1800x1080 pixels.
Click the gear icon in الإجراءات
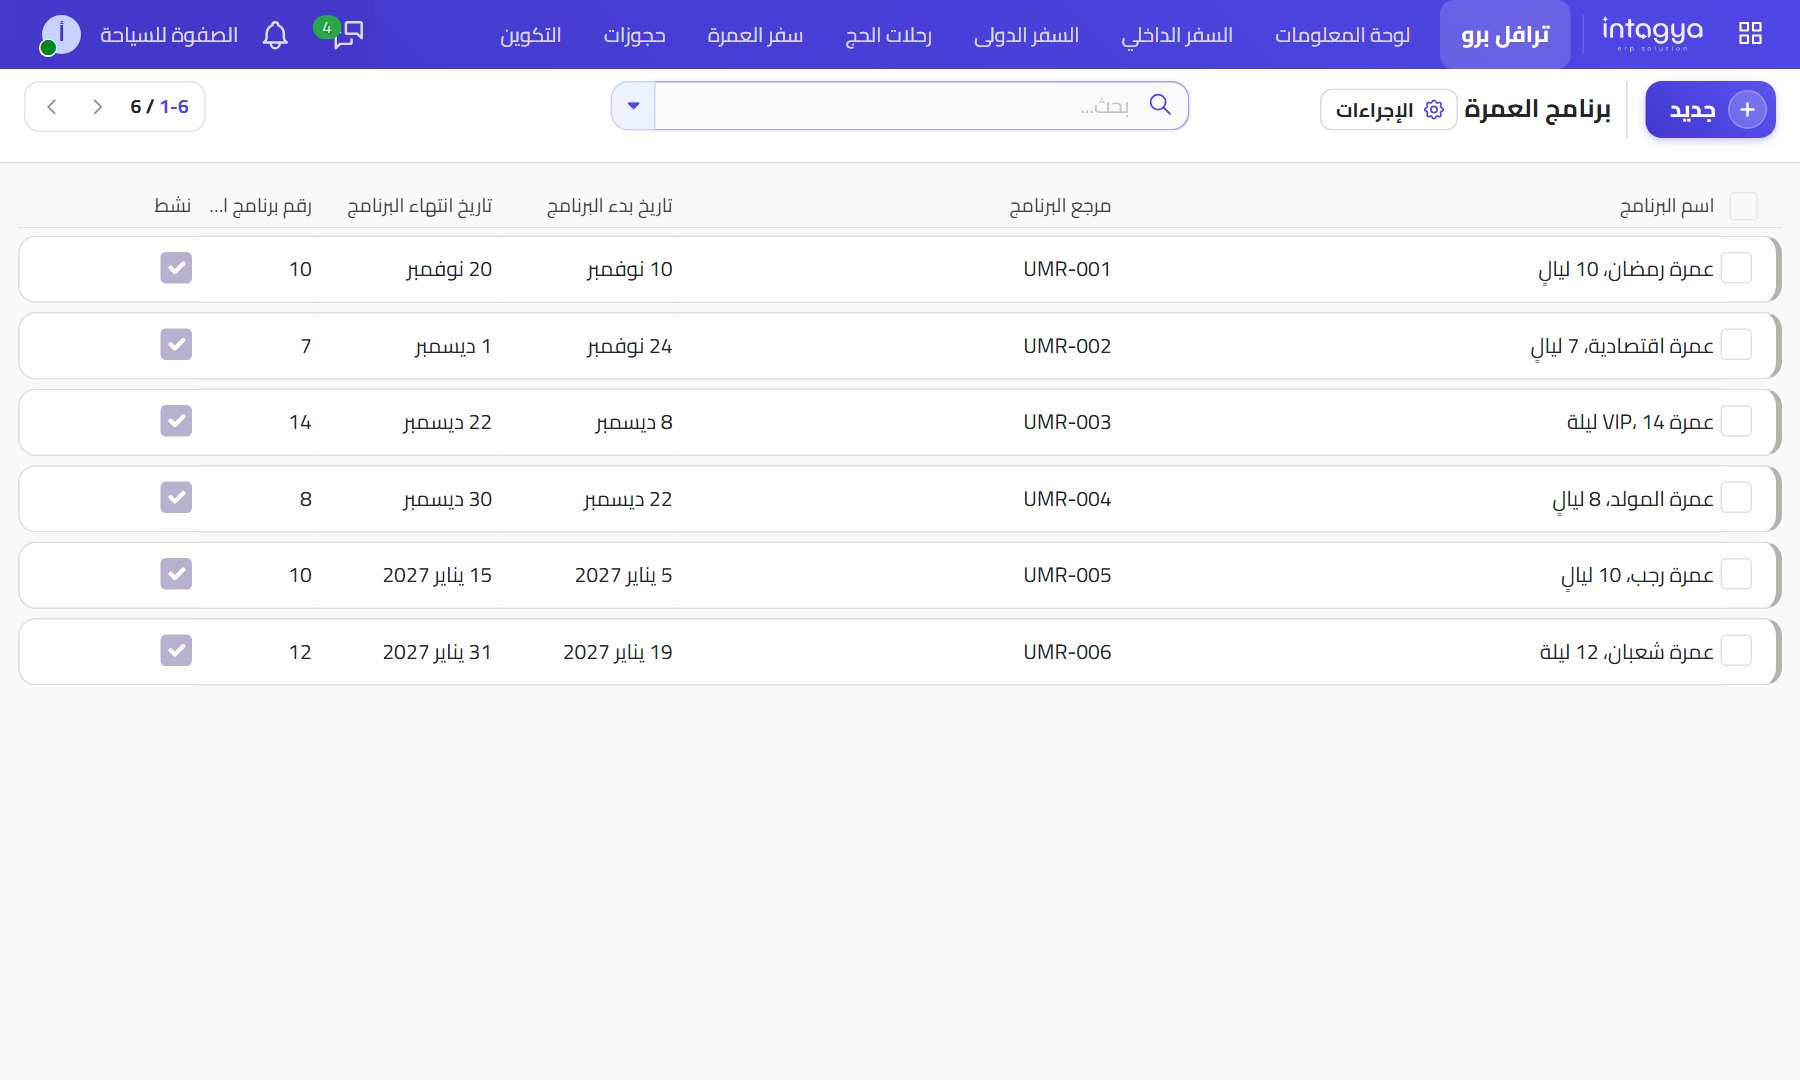pos(1434,110)
